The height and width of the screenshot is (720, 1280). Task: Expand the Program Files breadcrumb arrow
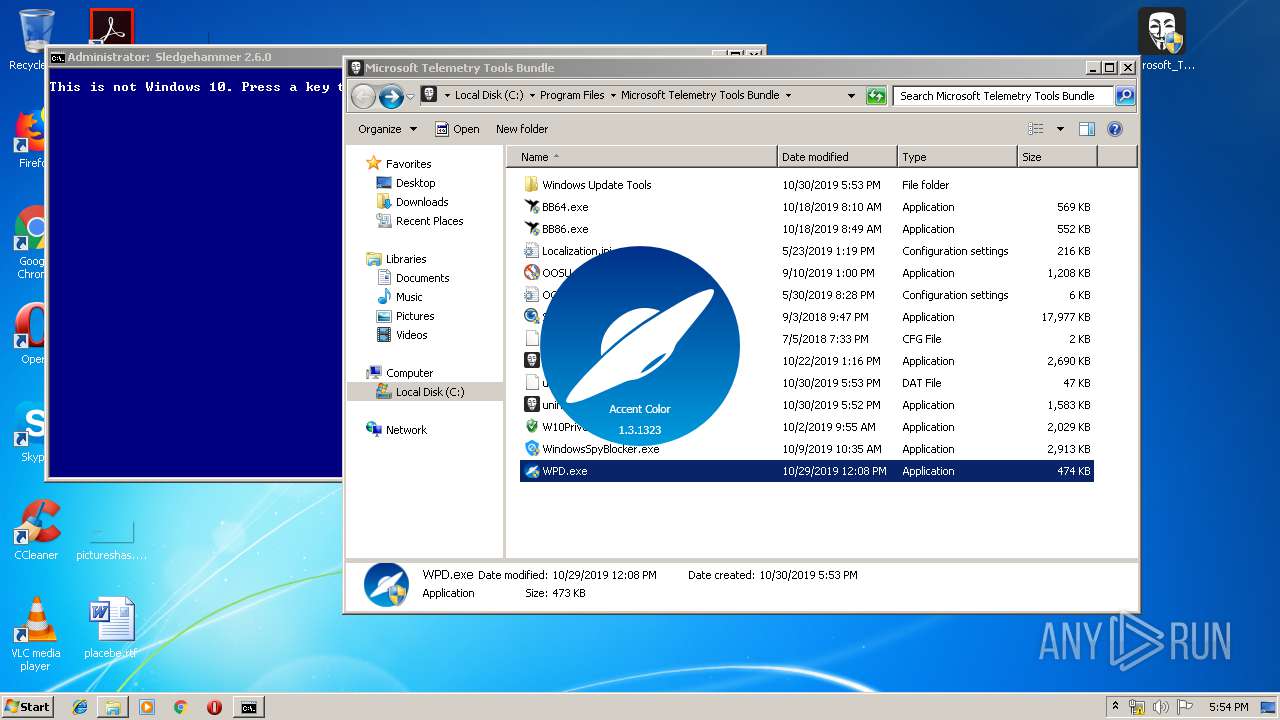click(x=613, y=96)
